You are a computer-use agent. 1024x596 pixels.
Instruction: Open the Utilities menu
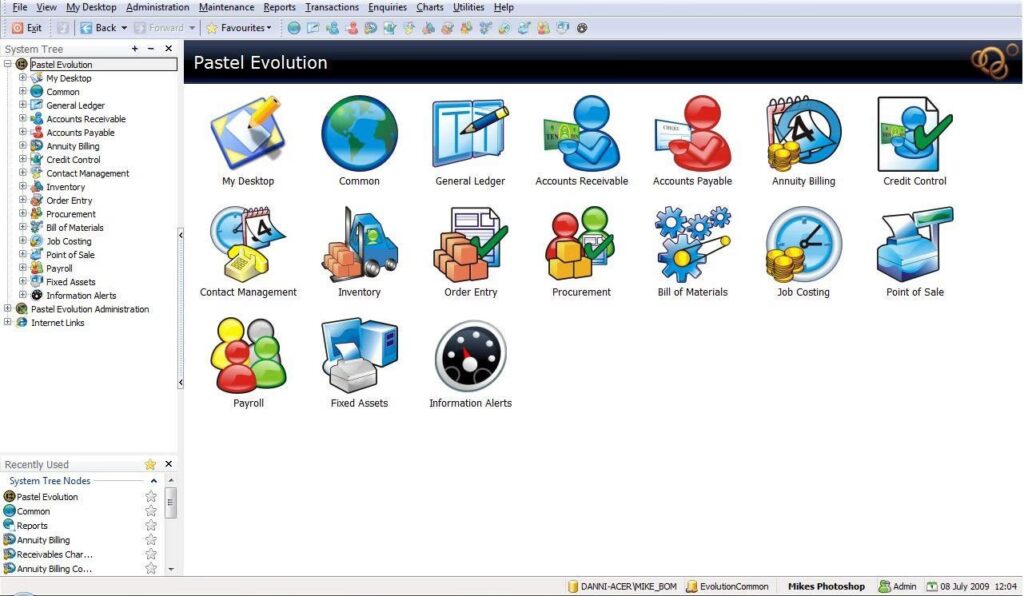[x=468, y=7]
